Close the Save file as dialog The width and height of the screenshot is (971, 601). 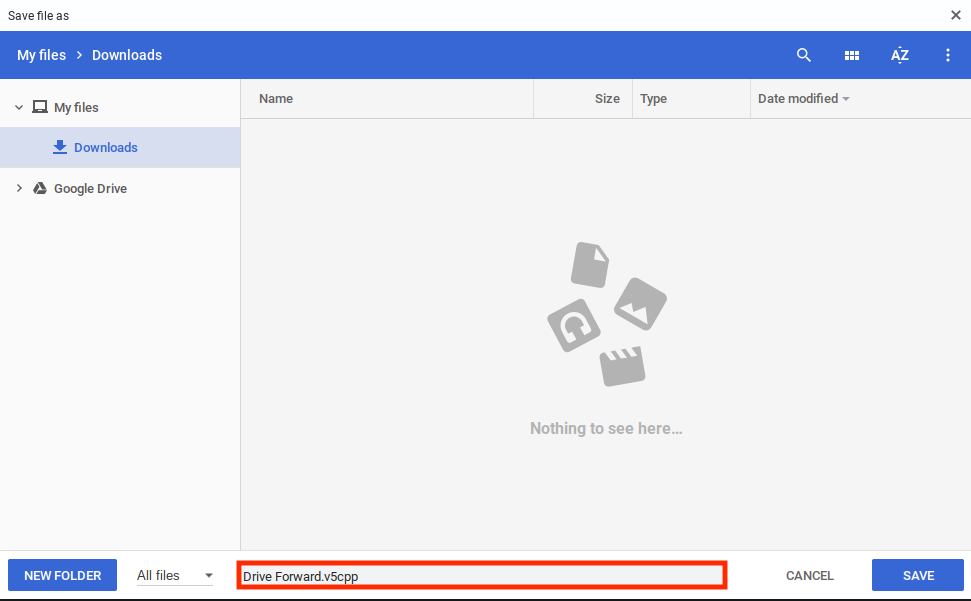[956, 15]
